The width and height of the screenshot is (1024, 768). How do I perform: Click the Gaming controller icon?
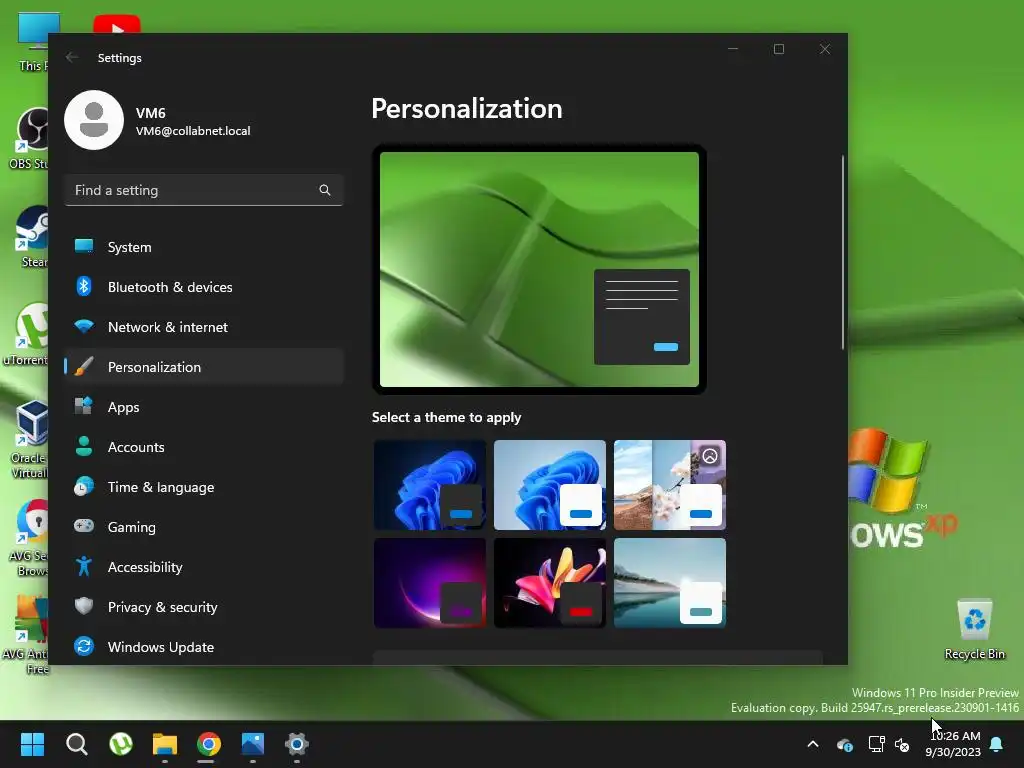tap(84, 526)
